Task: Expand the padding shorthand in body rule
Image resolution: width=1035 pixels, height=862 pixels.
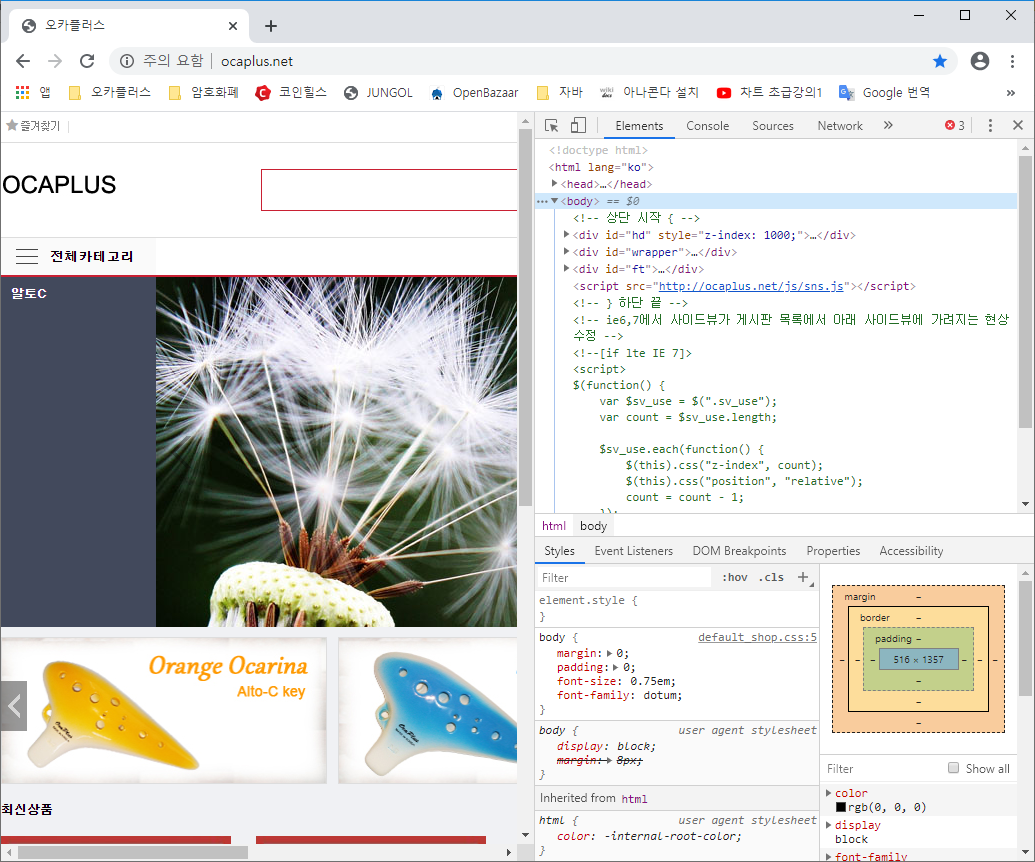Action: coord(616,668)
